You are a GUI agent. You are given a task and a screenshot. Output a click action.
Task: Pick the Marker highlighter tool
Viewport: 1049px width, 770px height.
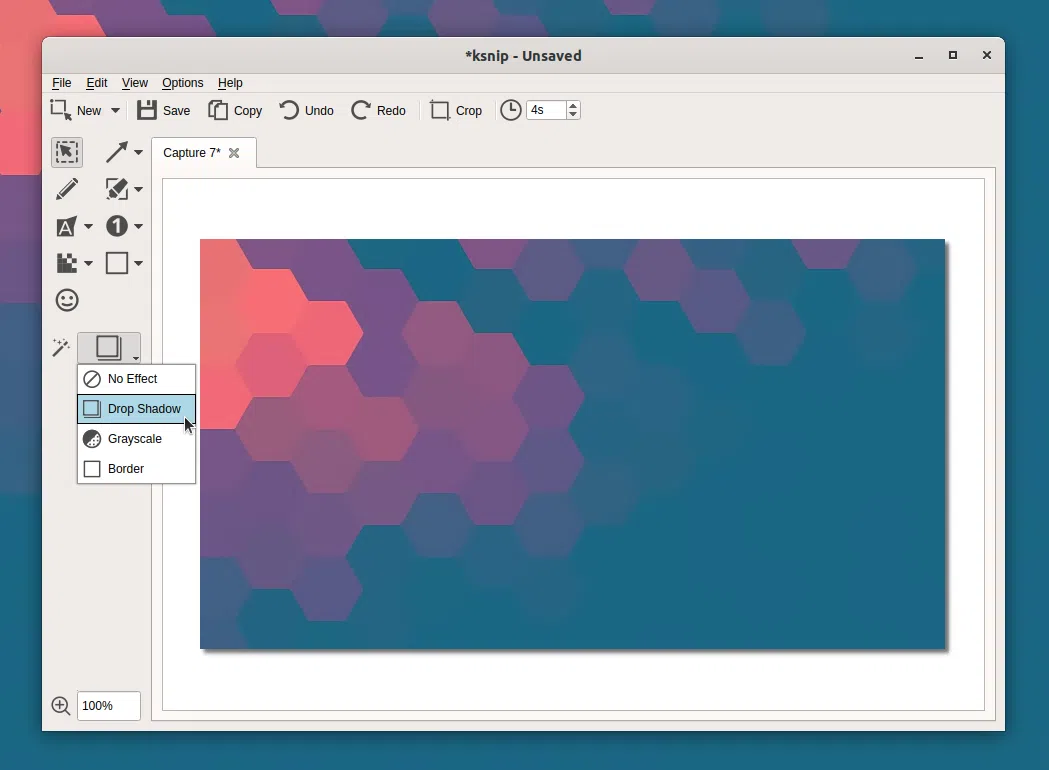coord(117,189)
